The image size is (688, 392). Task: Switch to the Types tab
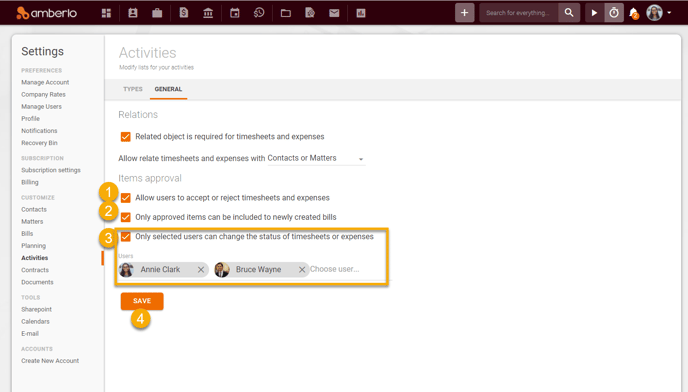(x=133, y=89)
